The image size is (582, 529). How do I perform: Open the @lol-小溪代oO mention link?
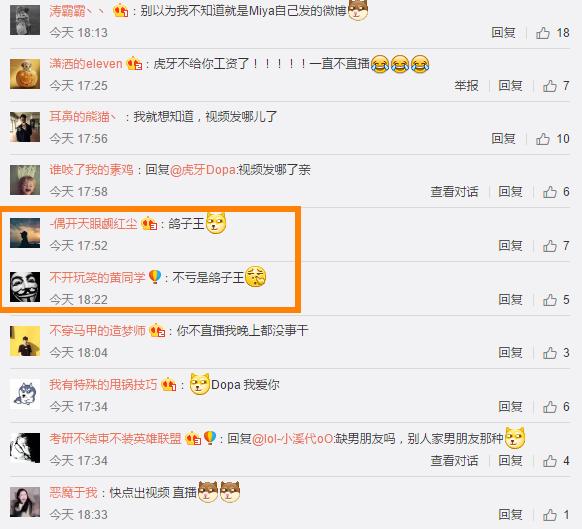coord(292,439)
